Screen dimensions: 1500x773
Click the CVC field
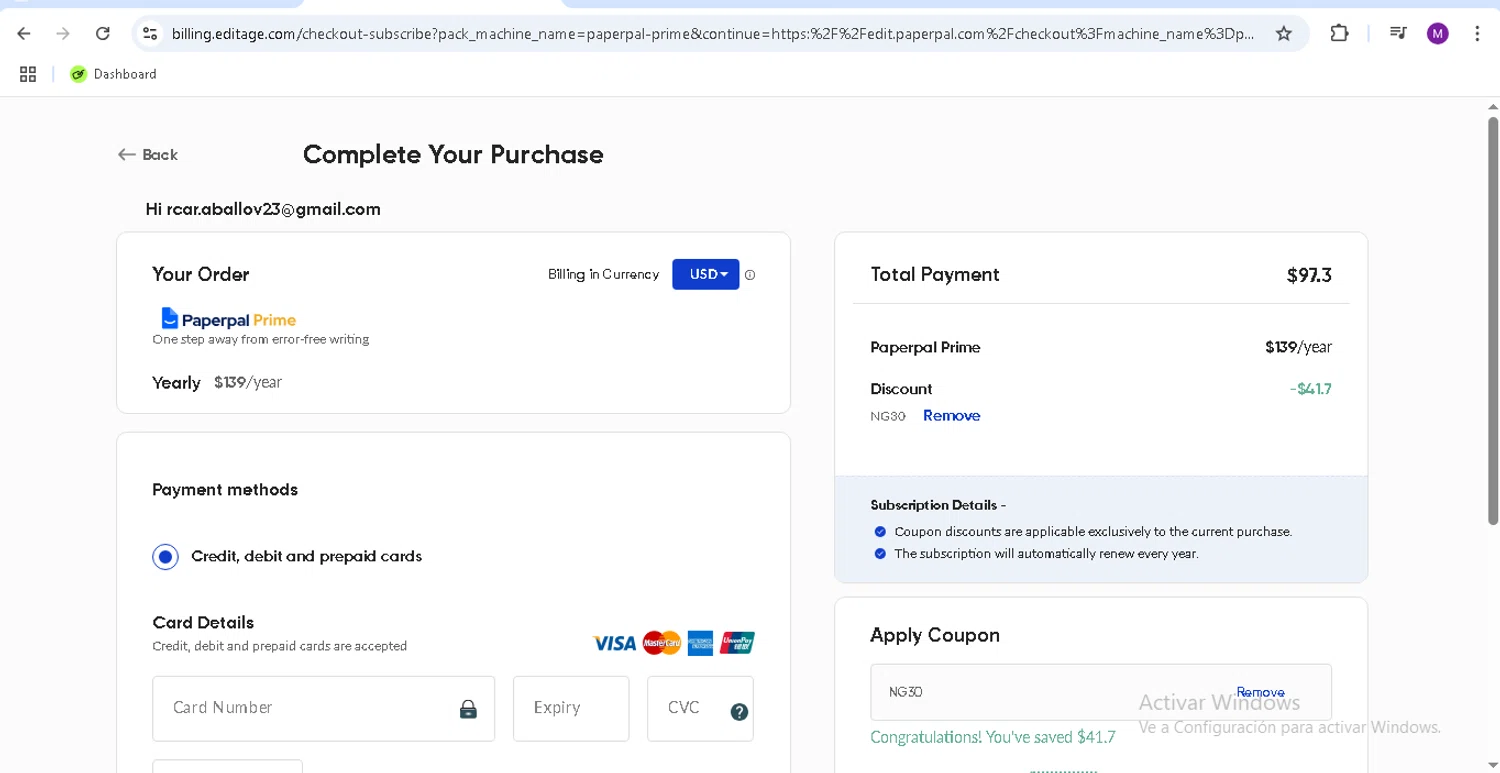(x=700, y=709)
